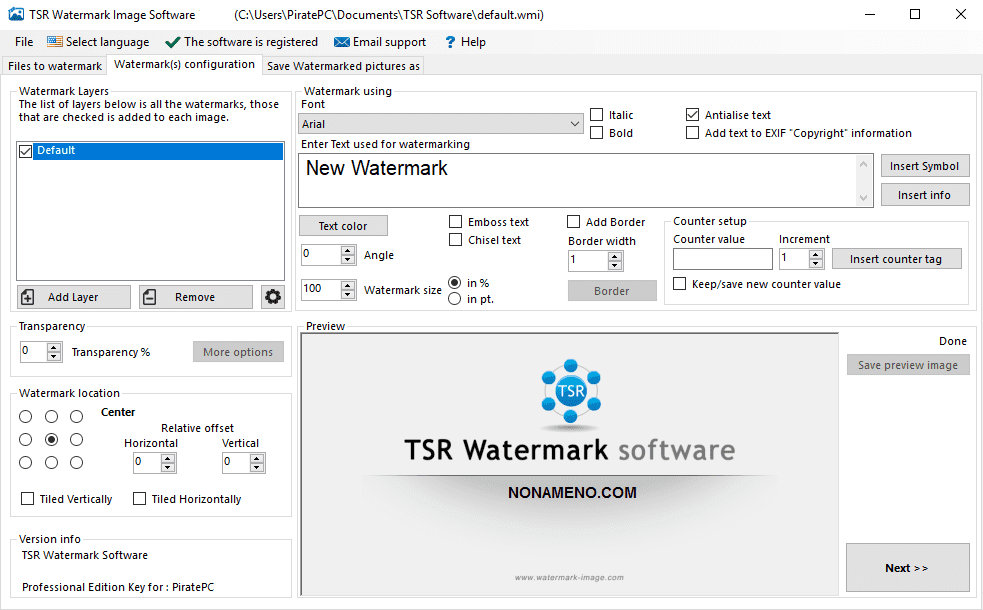
Task: Click The software is registered item
Action: coord(241,42)
